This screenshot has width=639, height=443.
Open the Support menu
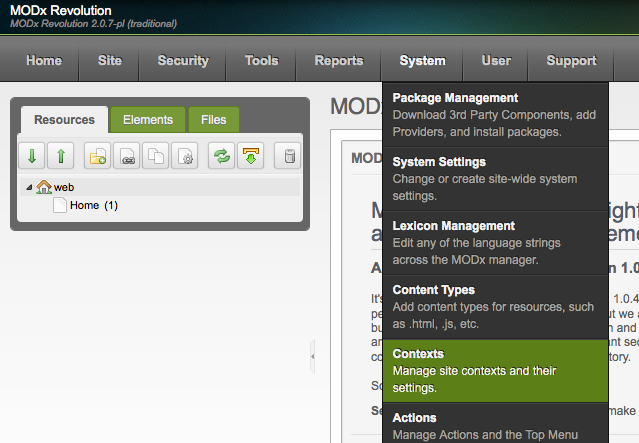pyautogui.click(x=571, y=60)
